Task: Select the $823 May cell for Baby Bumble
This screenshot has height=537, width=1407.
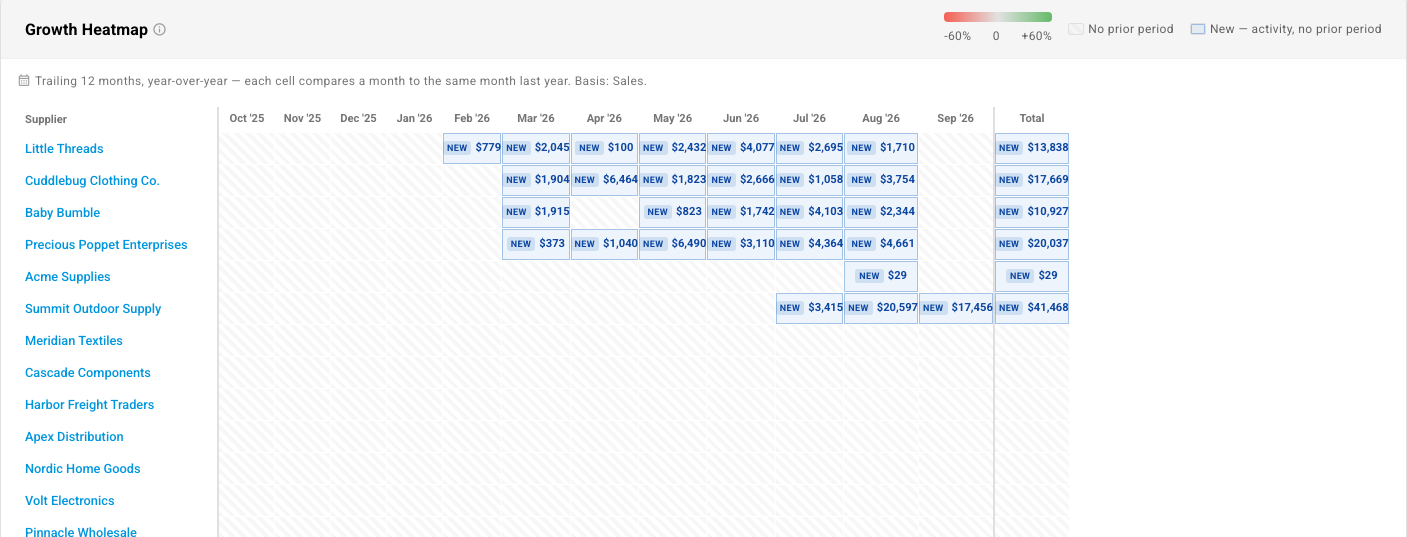Action: click(x=672, y=212)
